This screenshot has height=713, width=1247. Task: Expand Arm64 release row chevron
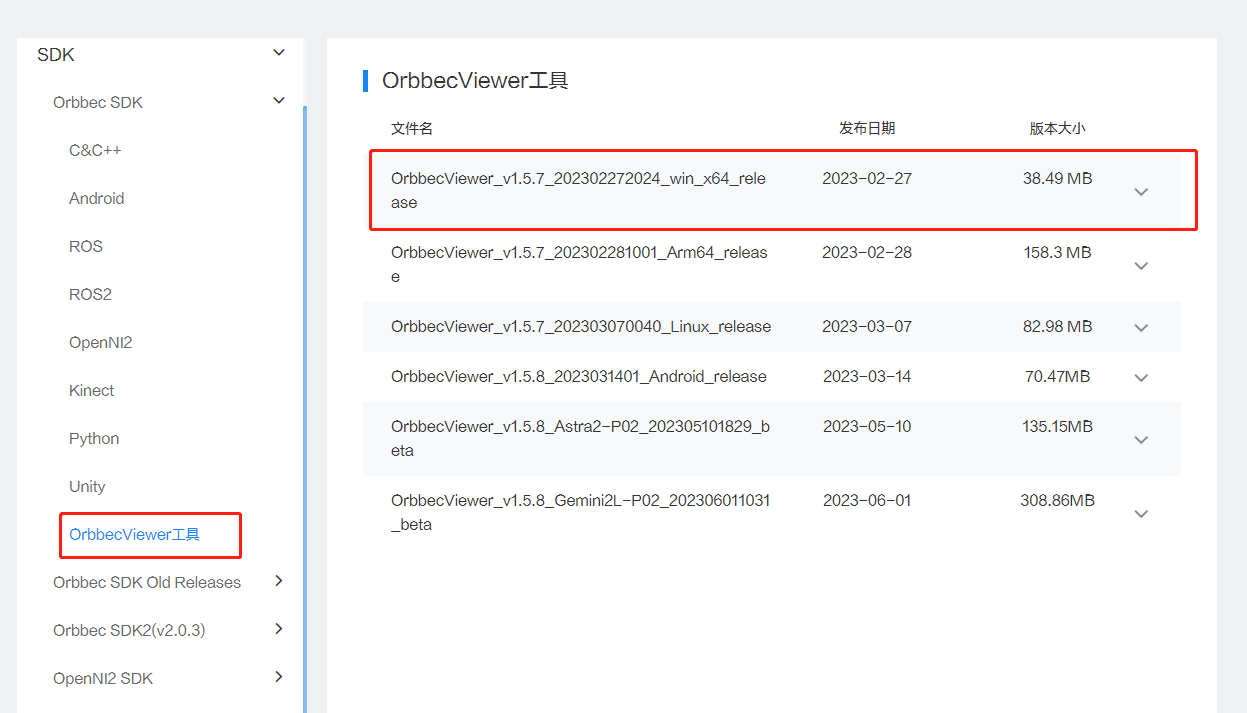[x=1141, y=265]
